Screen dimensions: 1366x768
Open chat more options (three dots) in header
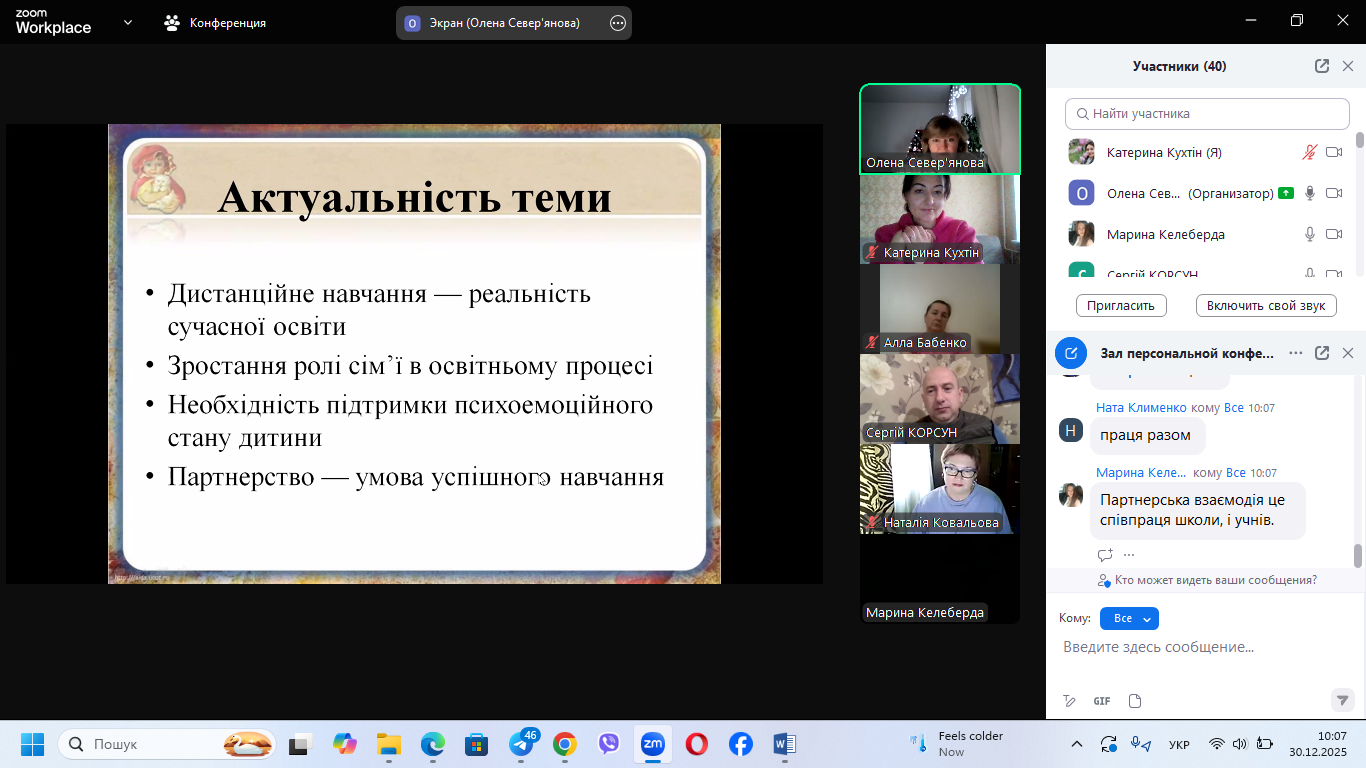click(x=1296, y=353)
